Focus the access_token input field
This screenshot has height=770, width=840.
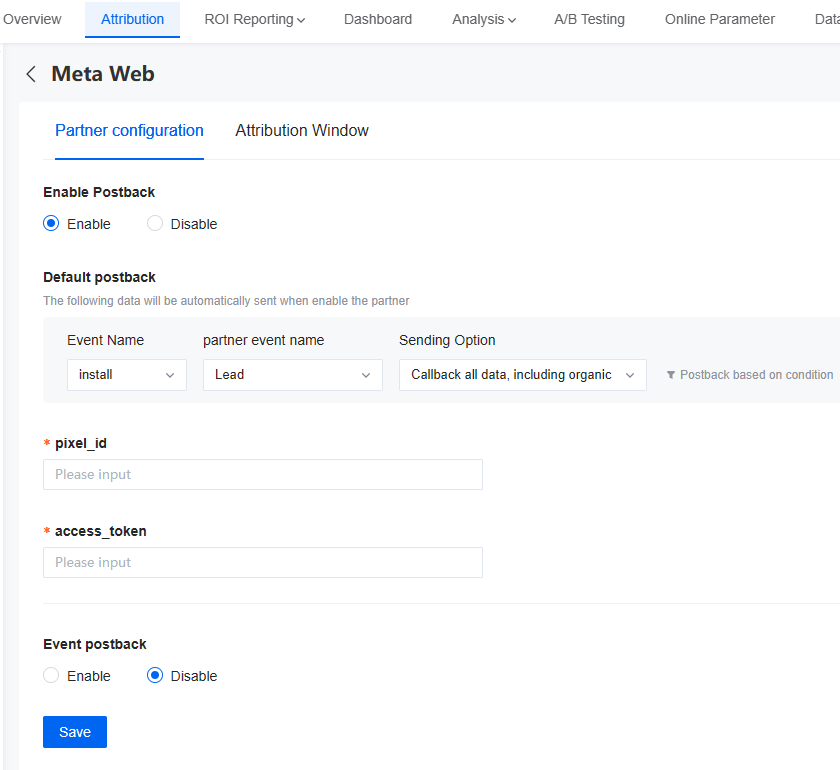tap(262, 562)
